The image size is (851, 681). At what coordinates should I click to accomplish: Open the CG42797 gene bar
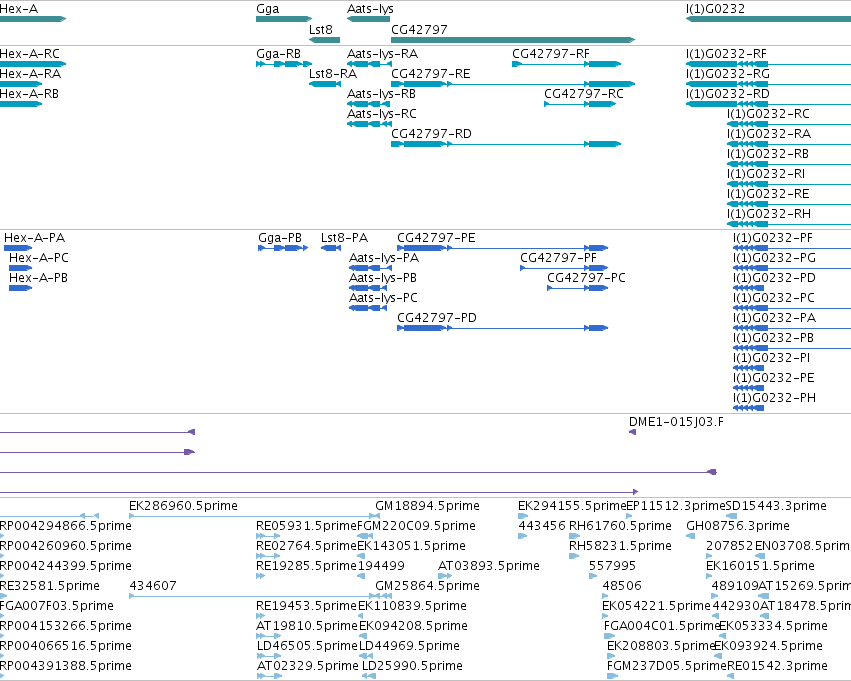(513, 40)
